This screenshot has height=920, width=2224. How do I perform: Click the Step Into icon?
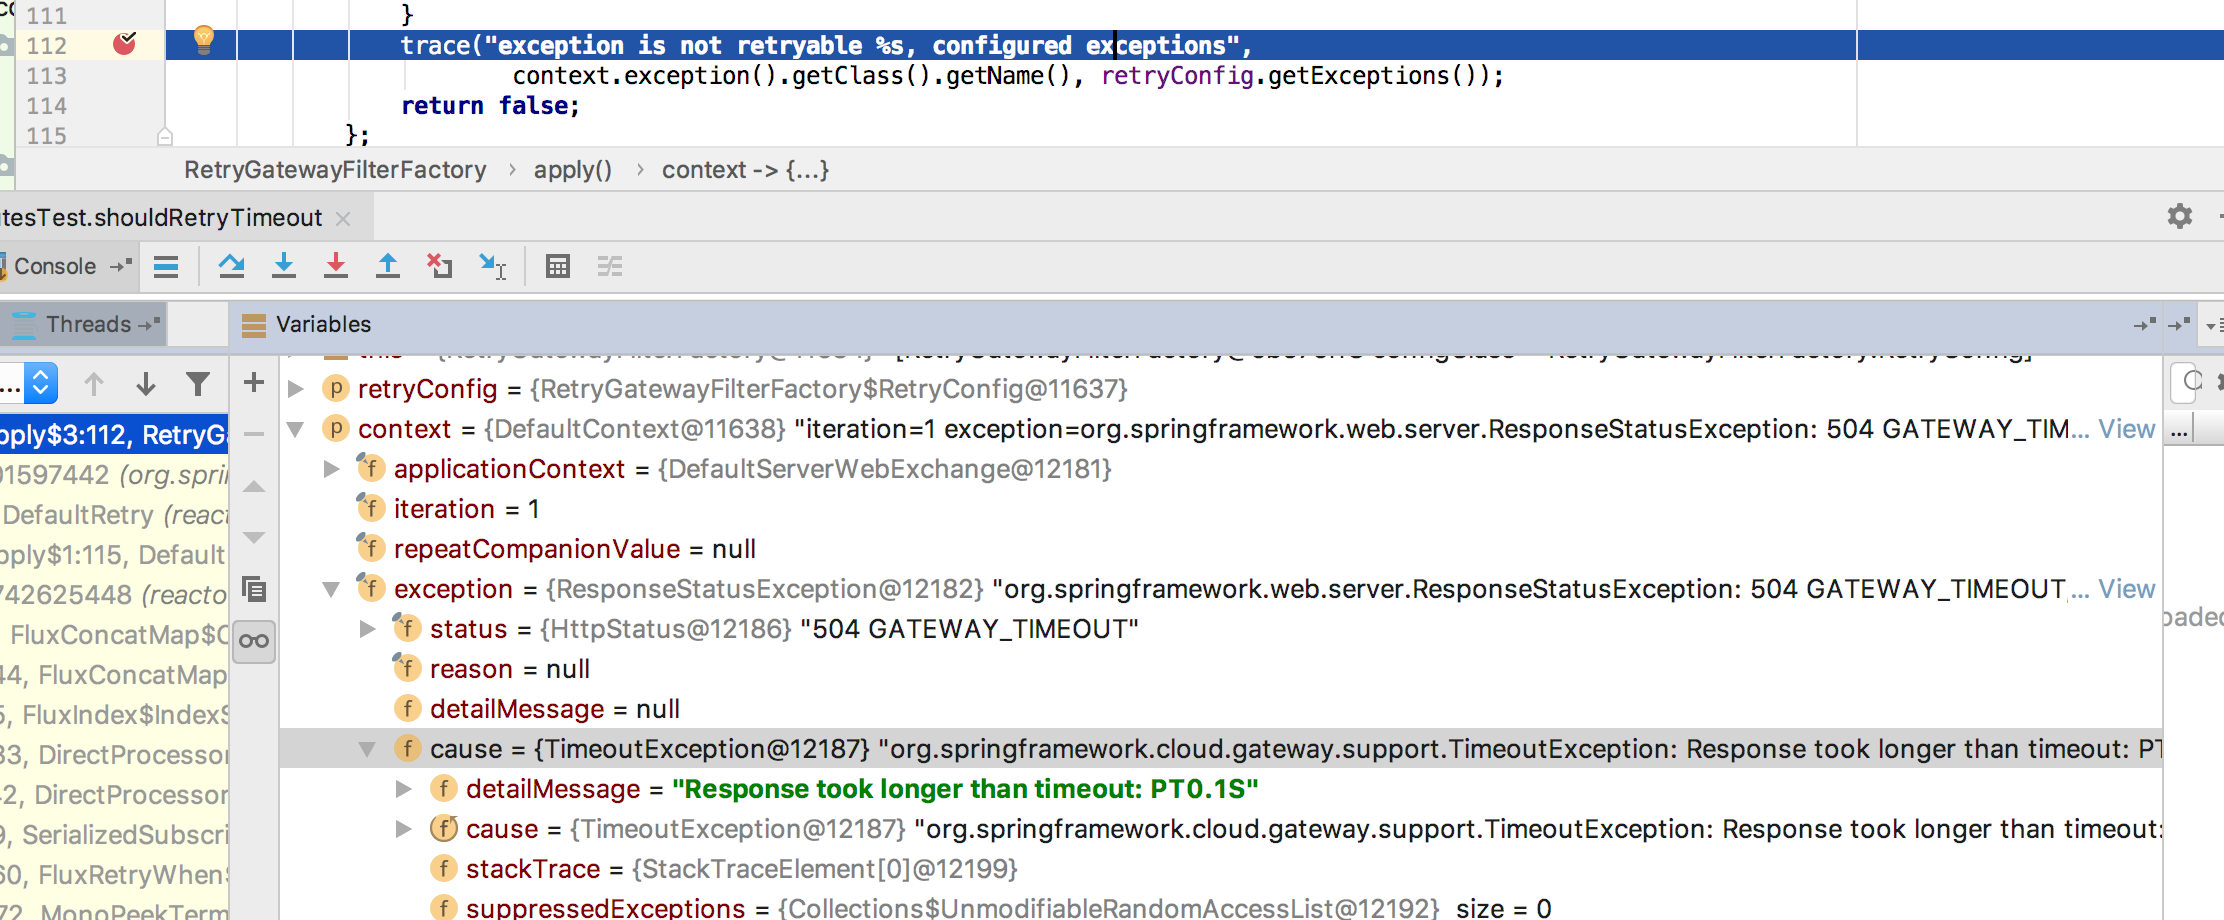284,266
